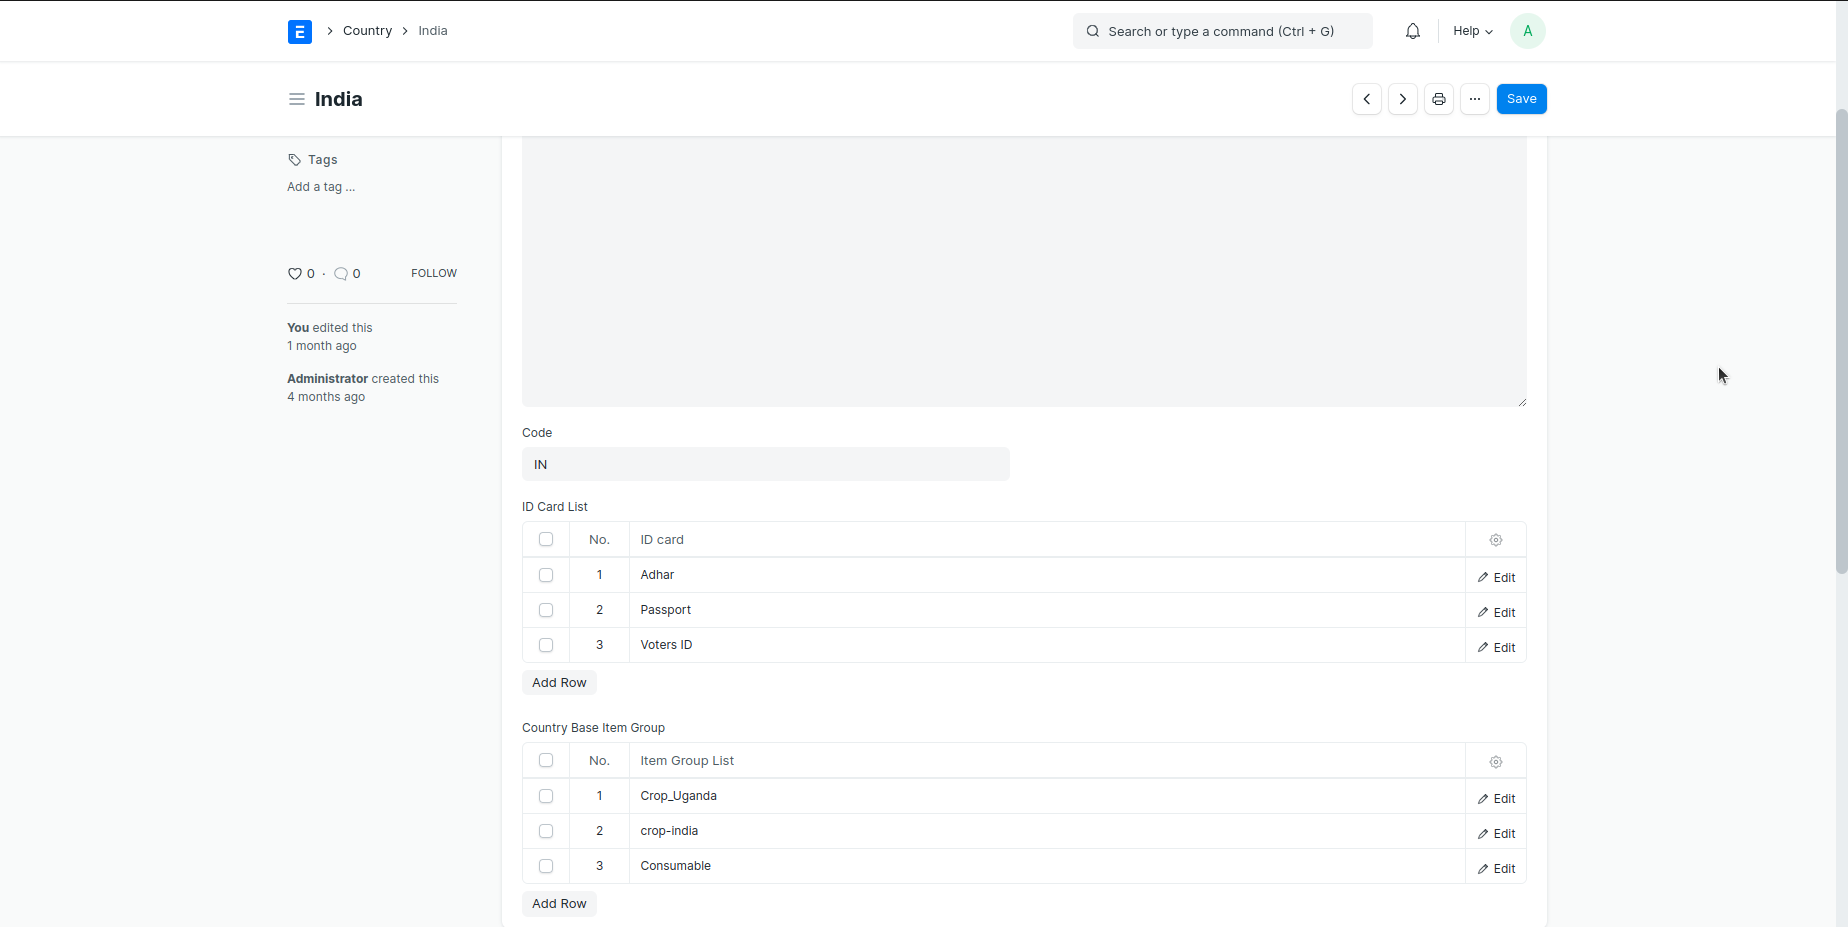Image resolution: width=1848 pixels, height=927 pixels.
Task: Print the India document
Action: pyautogui.click(x=1438, y=99)
